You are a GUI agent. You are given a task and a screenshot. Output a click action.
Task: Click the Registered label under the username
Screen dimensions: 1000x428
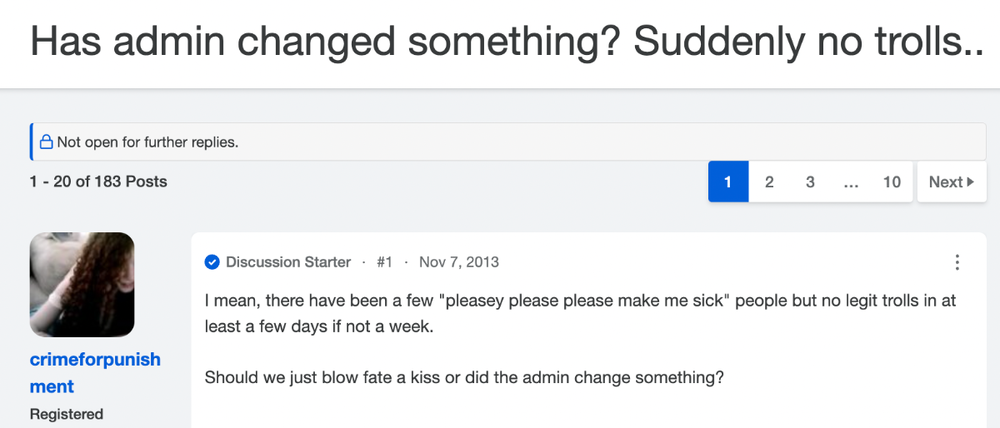pyautogui.click(x=66, y=414)
